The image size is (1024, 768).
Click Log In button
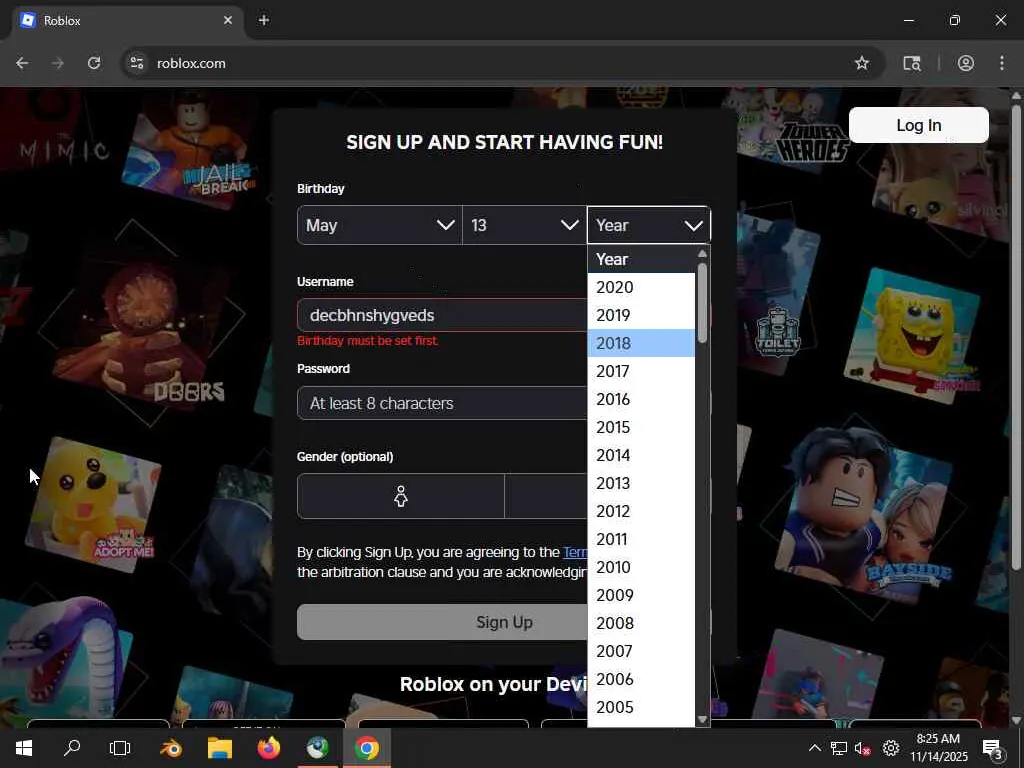point(918,125)
